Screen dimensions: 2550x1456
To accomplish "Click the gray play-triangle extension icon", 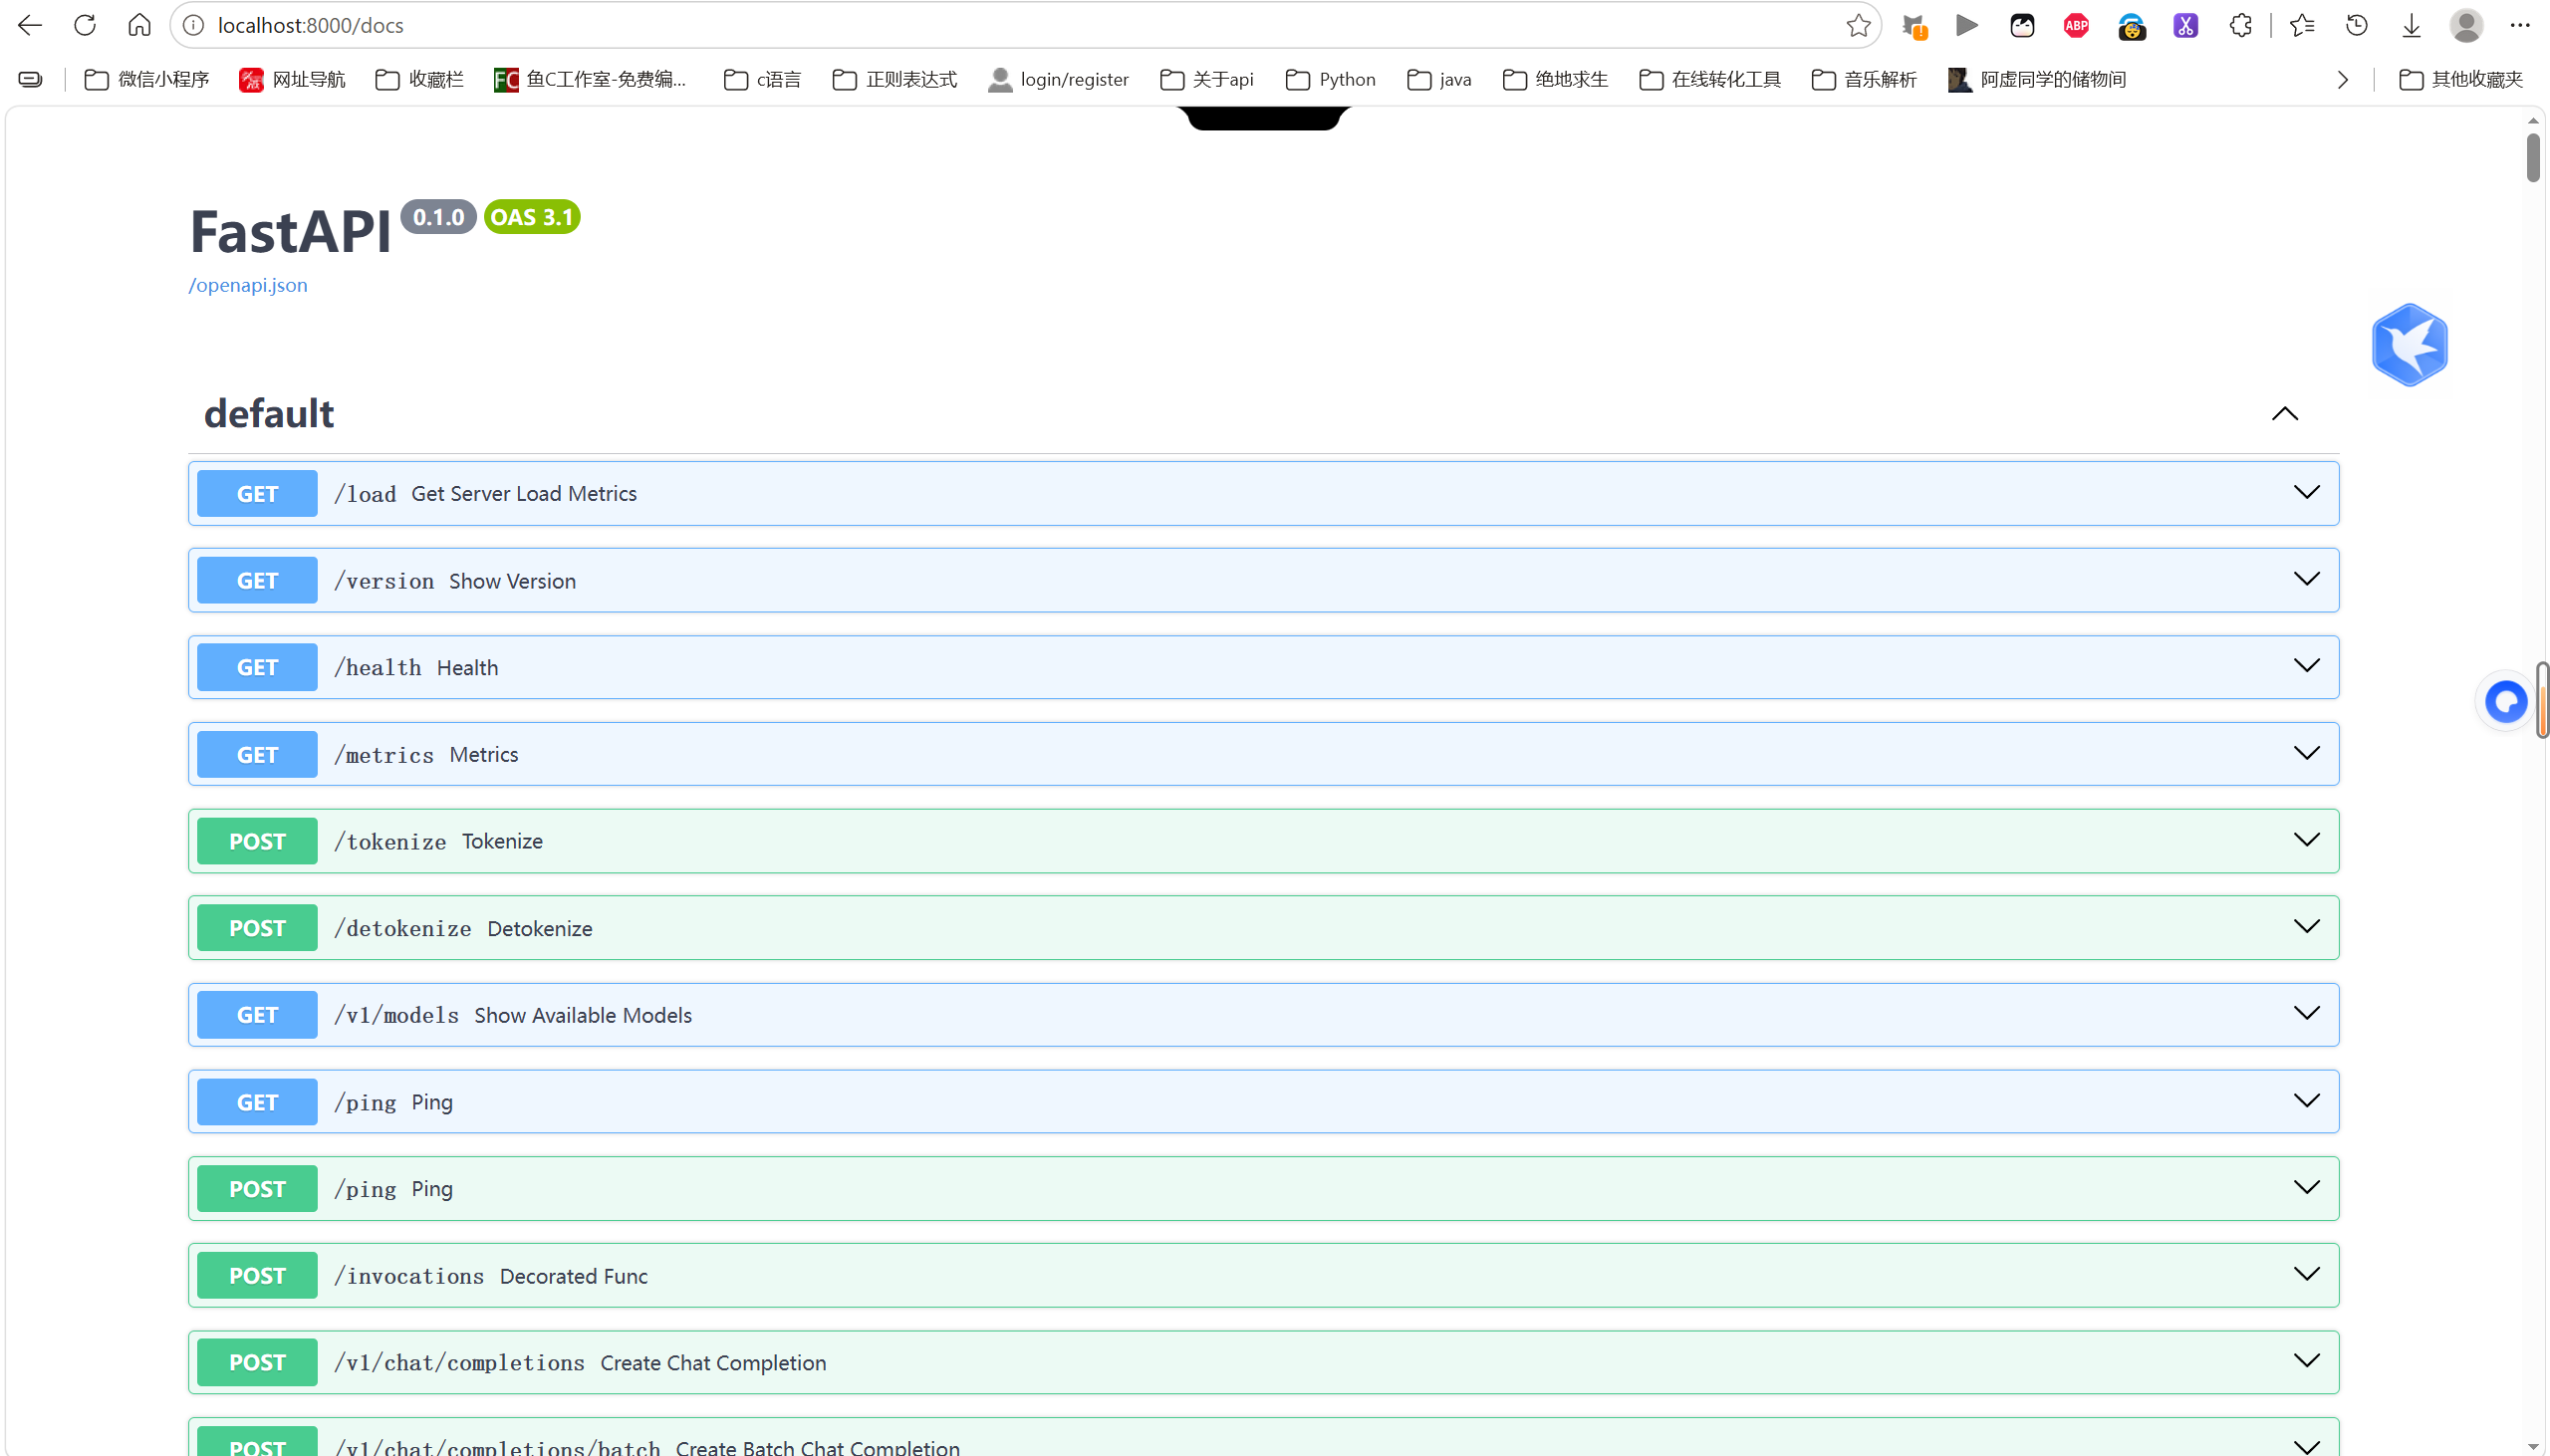I will pos(1967,25).
